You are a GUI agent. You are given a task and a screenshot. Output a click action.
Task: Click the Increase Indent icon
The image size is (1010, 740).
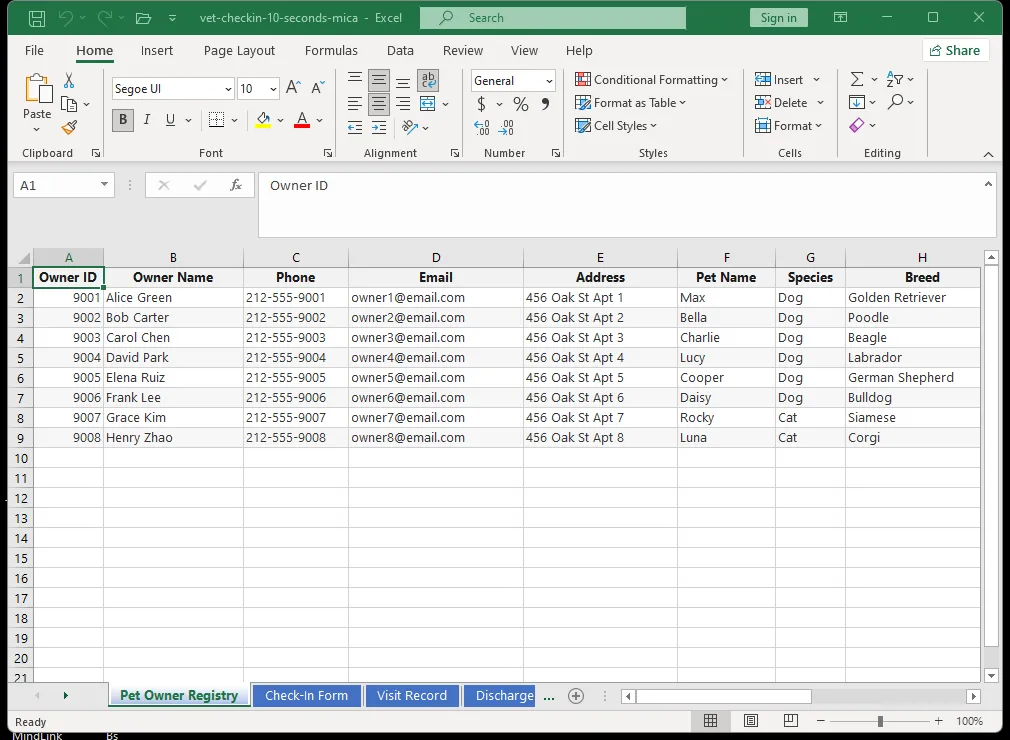(x=379, y=128)
